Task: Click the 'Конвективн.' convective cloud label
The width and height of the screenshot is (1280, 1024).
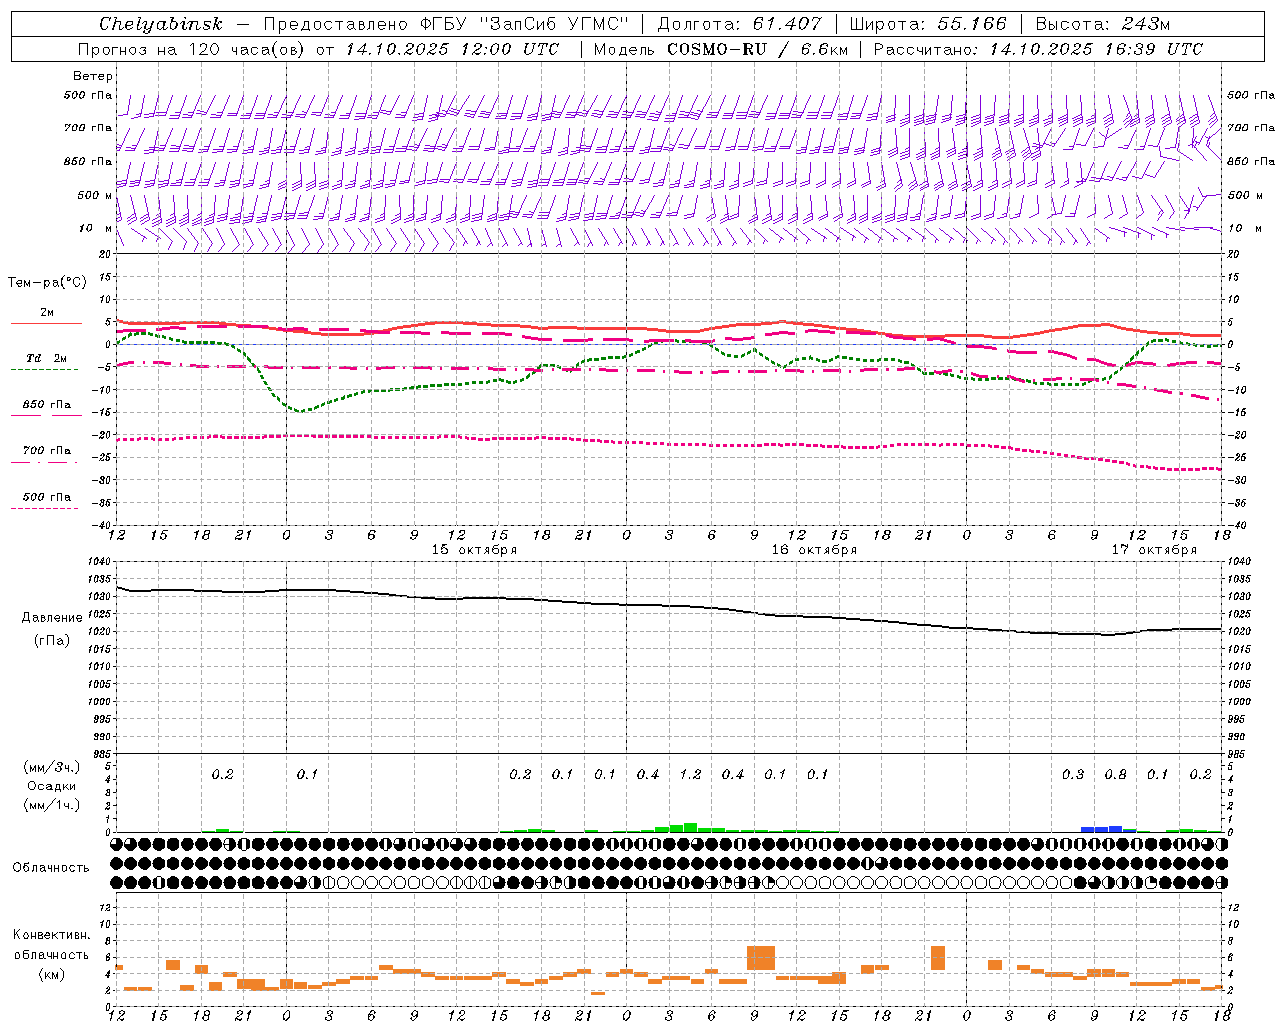Action: click(x=51, y=936)
